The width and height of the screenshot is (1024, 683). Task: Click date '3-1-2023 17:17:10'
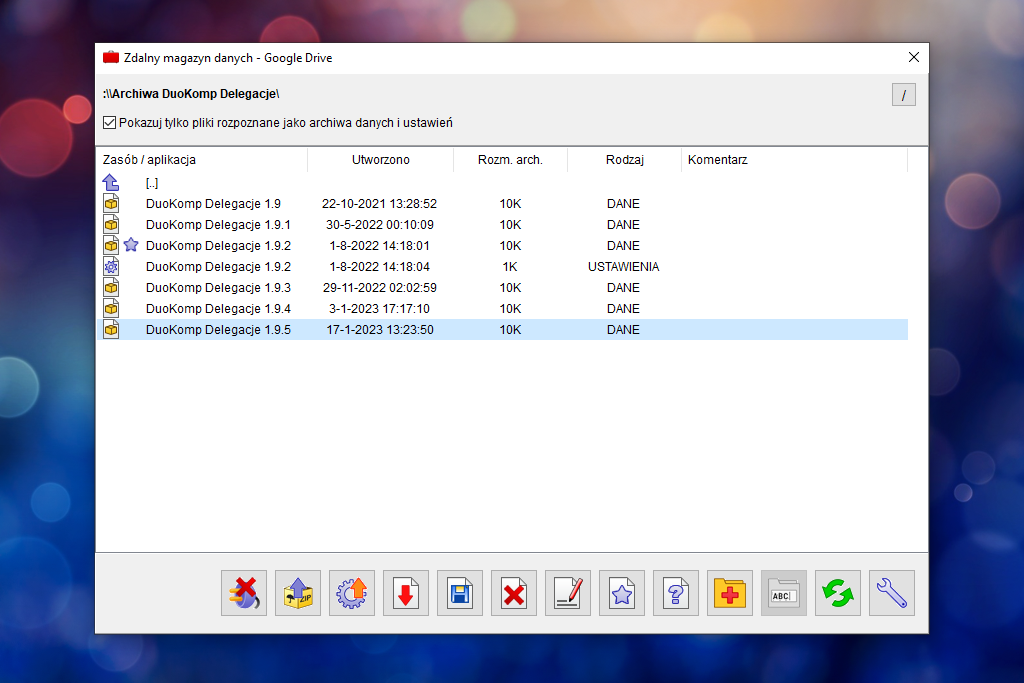[379, 308]
